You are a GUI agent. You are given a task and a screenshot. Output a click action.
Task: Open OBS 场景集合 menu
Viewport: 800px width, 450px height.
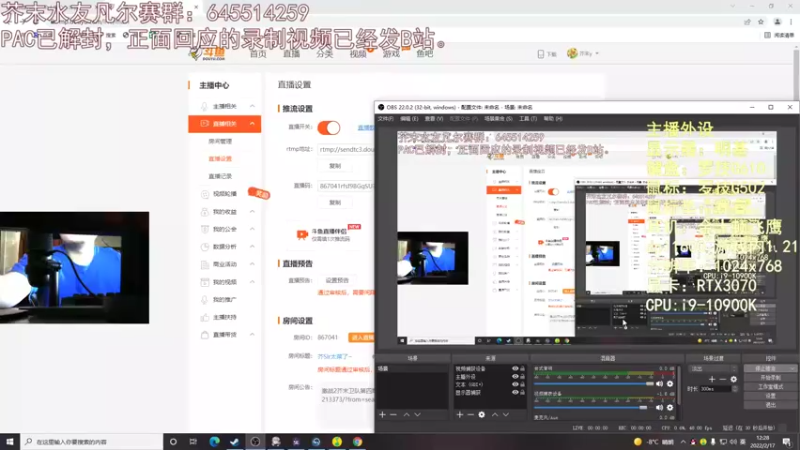point(498,119)
